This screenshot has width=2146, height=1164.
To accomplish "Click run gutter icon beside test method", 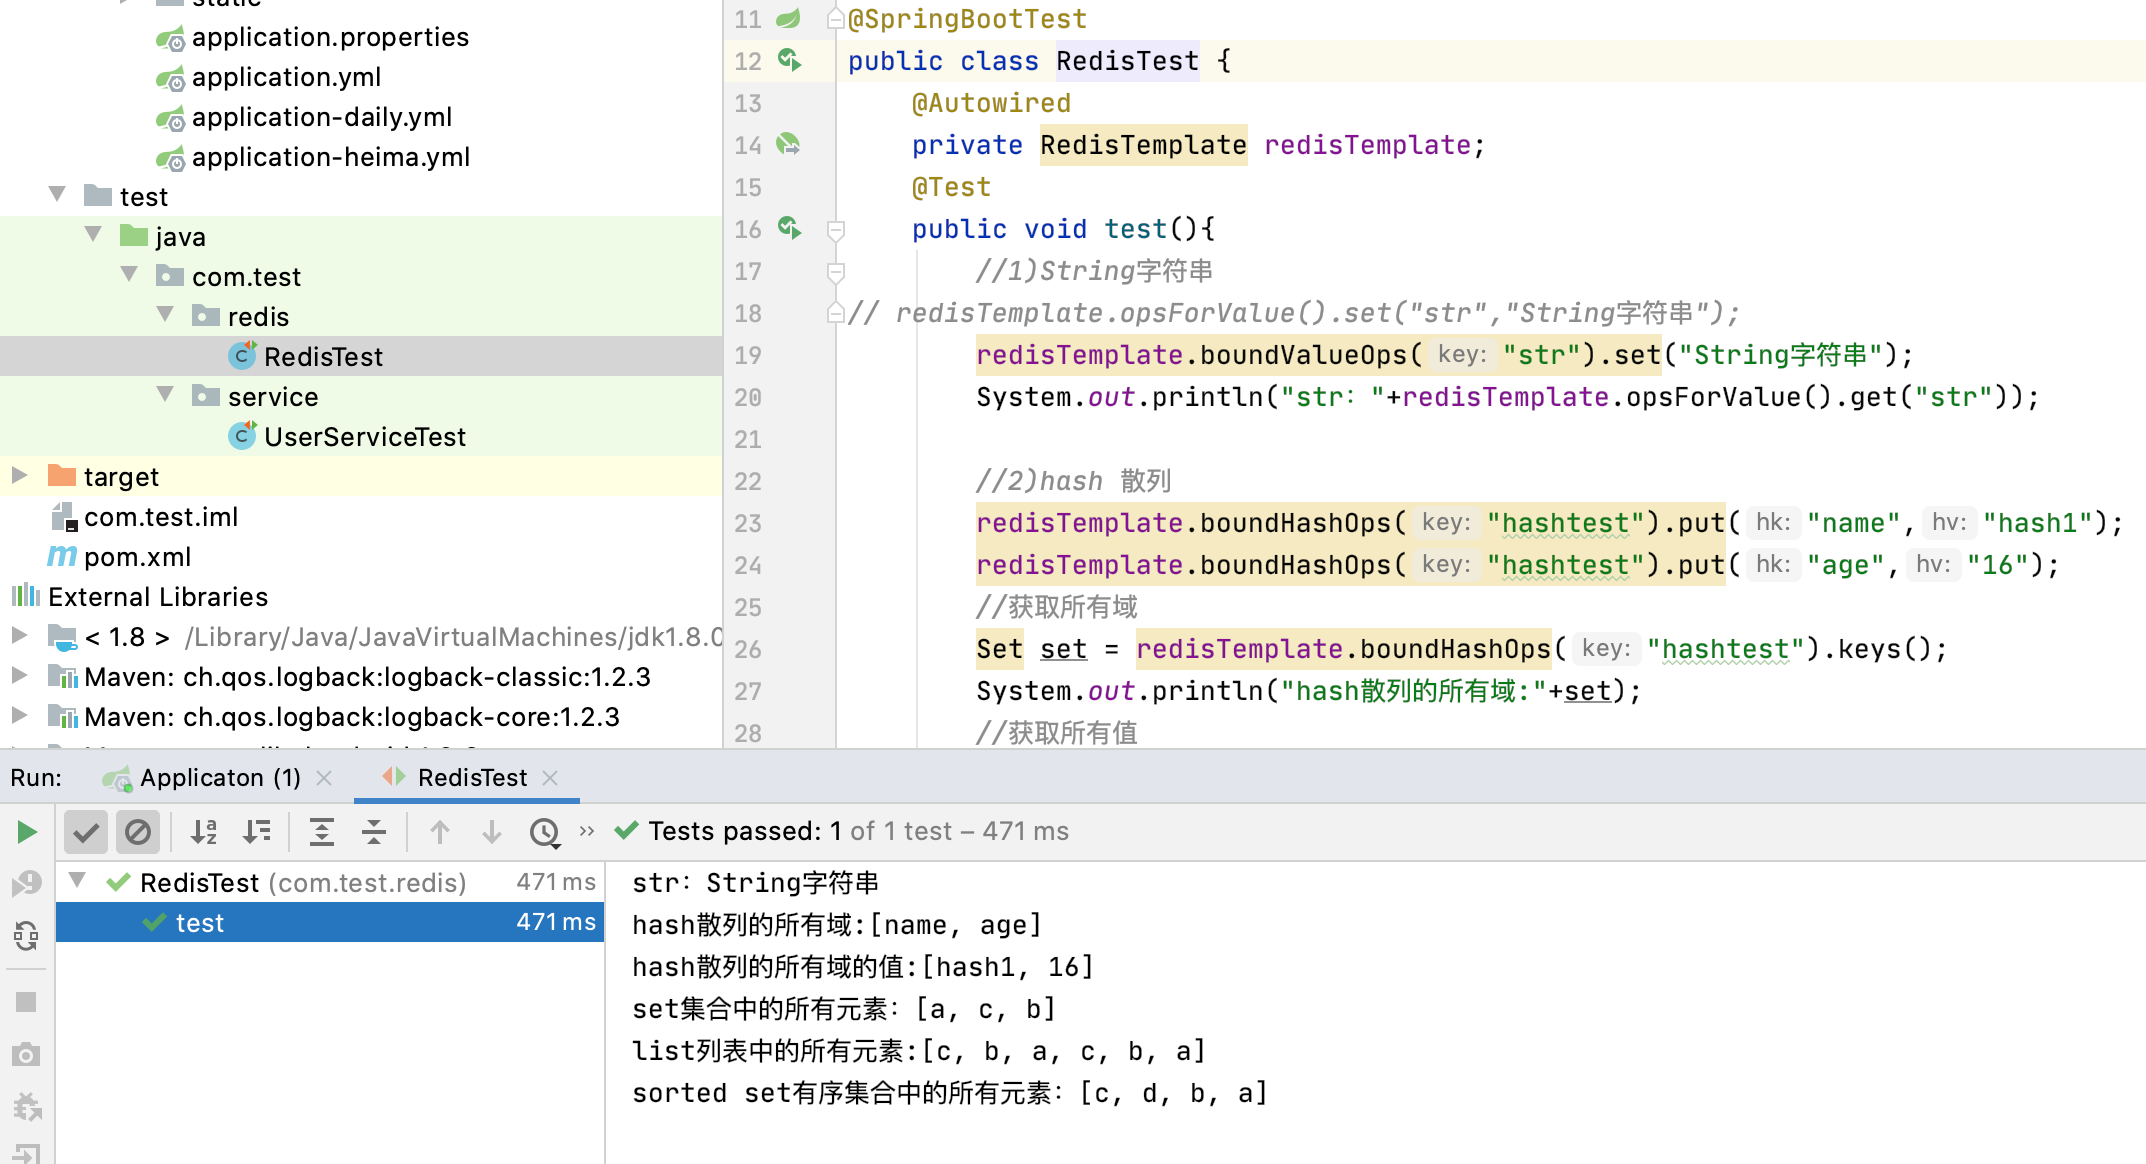I will [790, 229].
